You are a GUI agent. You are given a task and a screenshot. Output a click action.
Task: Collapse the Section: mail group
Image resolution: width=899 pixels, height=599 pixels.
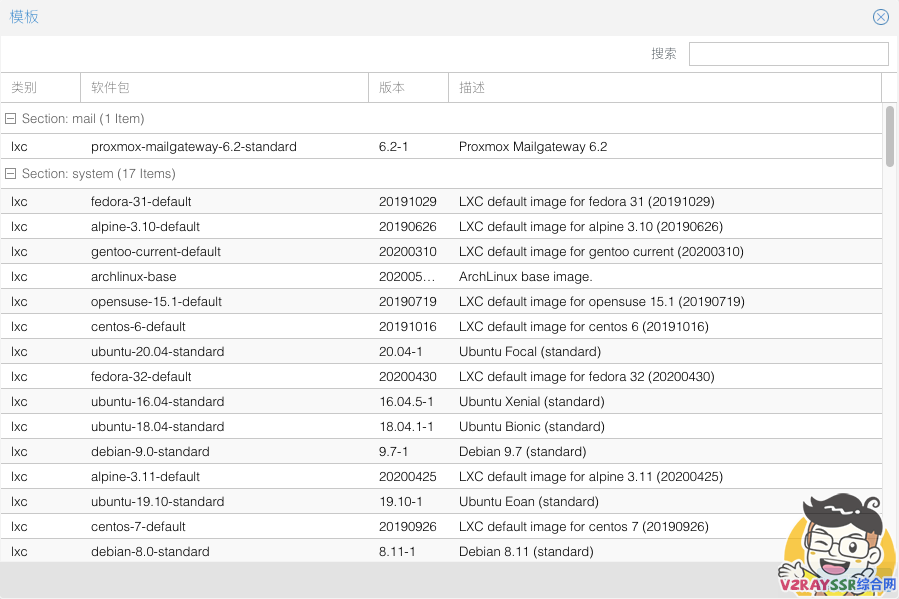tap(11, 119)
